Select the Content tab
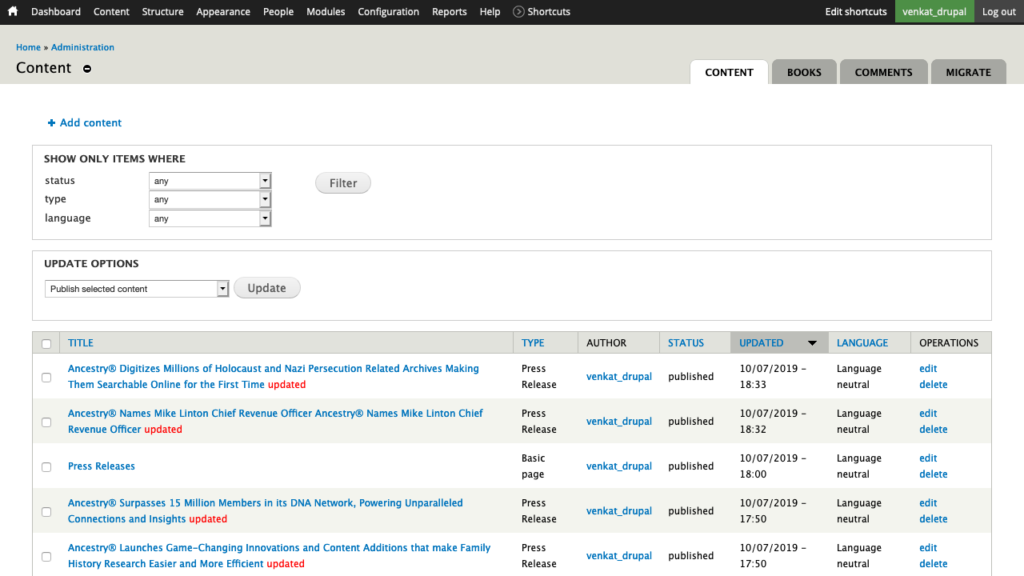 729,72
